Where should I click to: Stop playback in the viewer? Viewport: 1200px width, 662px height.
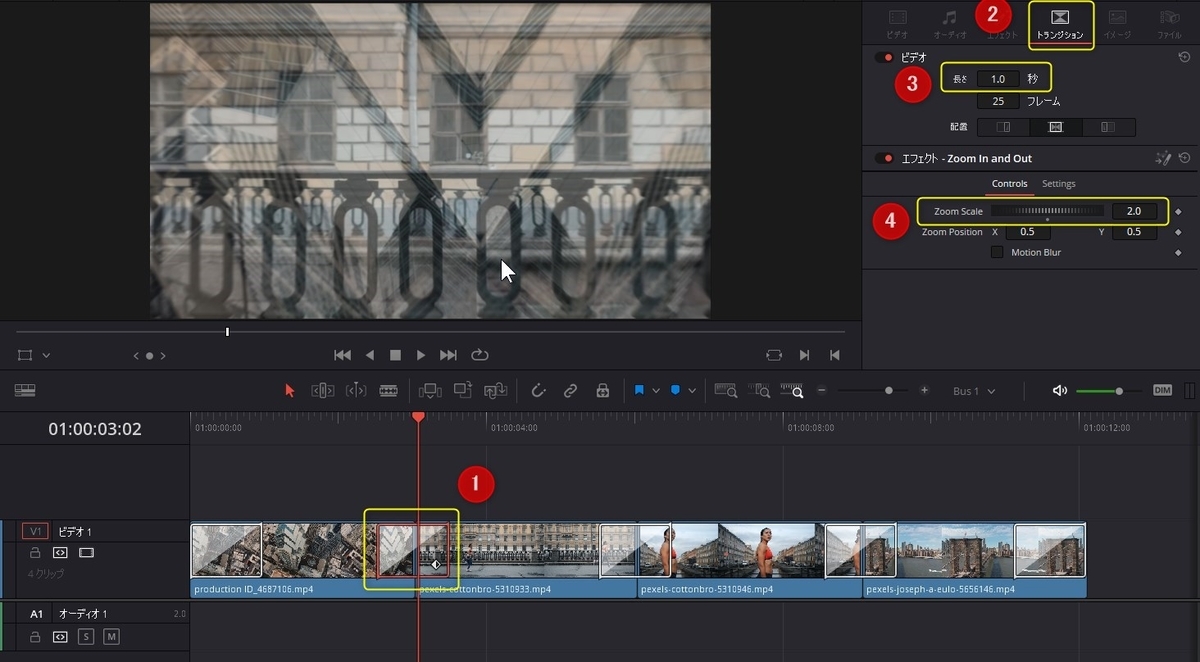click(395, 355)
